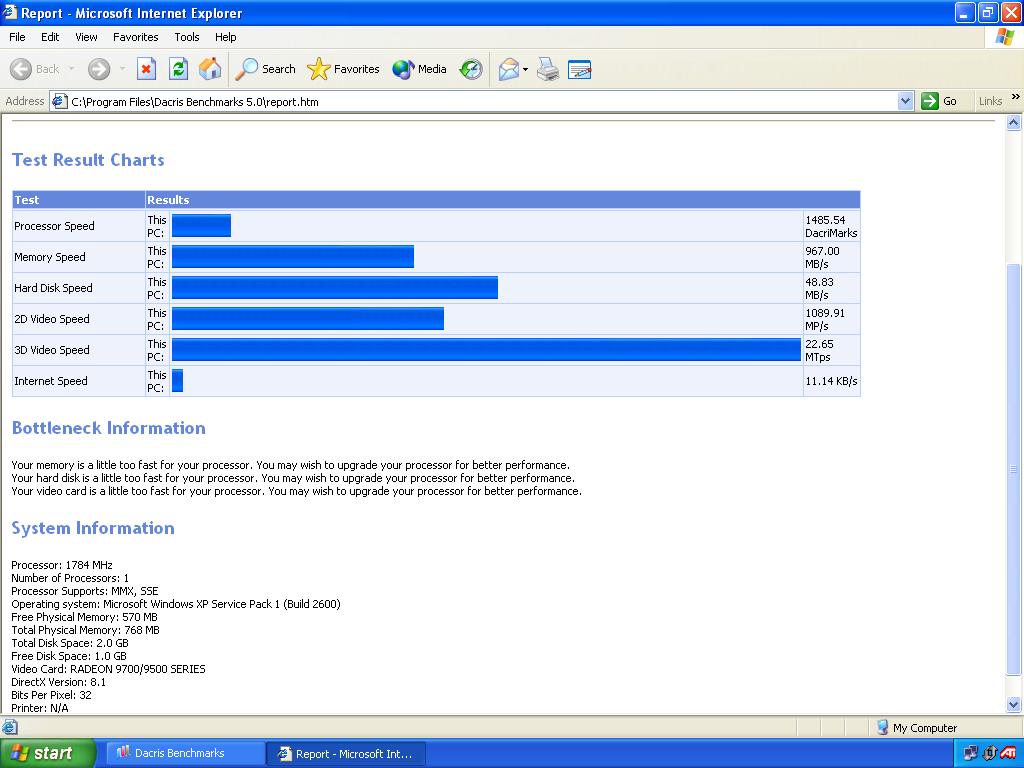Screen dimensions: 1024x768
Task: Click scrollbar up arrow
Action: point(1014,123)
